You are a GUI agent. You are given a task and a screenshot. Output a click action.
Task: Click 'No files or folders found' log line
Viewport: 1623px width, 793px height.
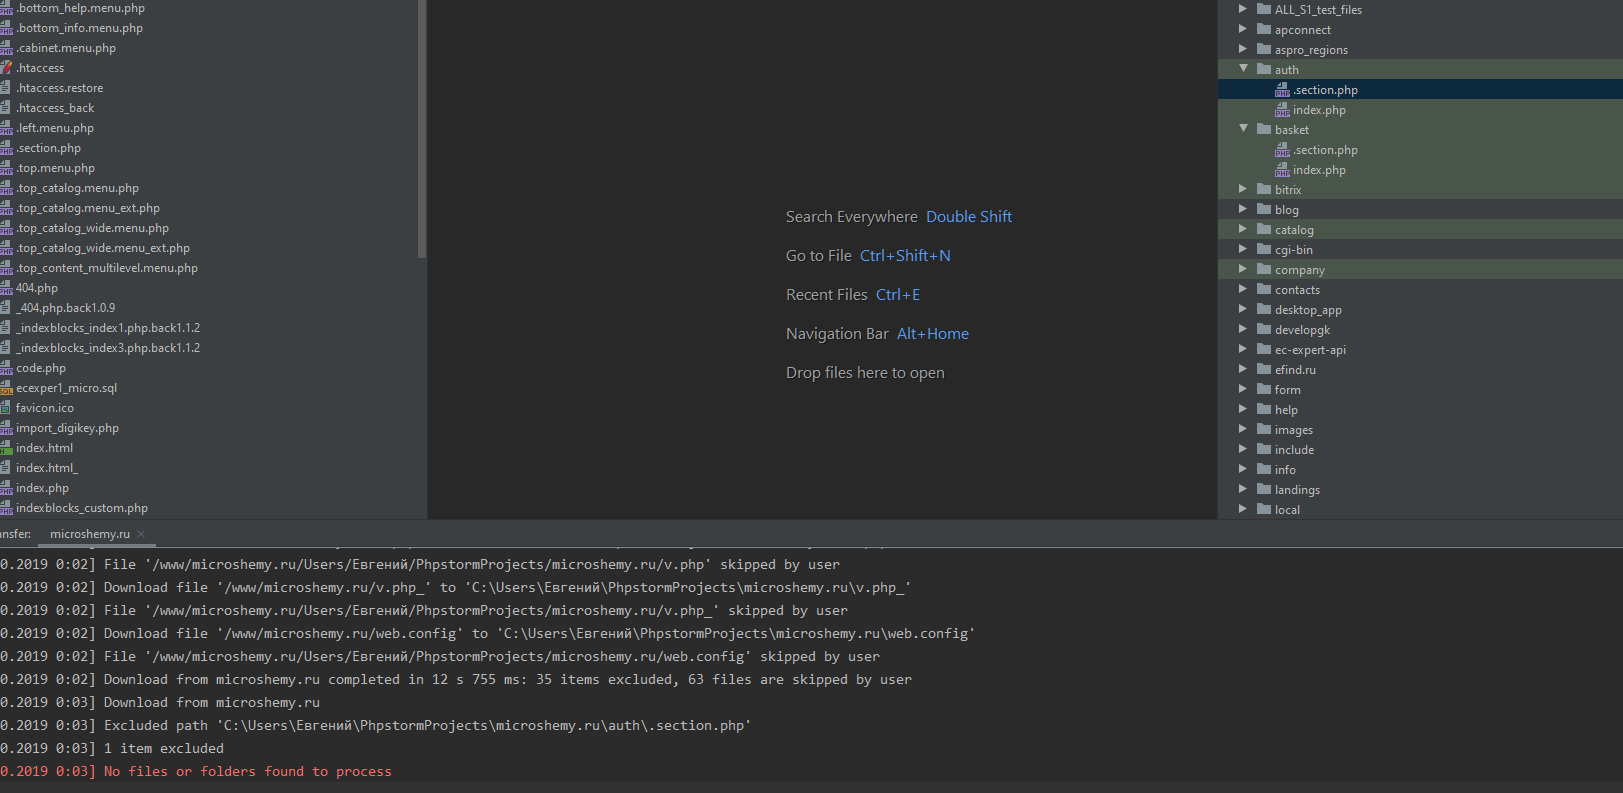point(248,772)
